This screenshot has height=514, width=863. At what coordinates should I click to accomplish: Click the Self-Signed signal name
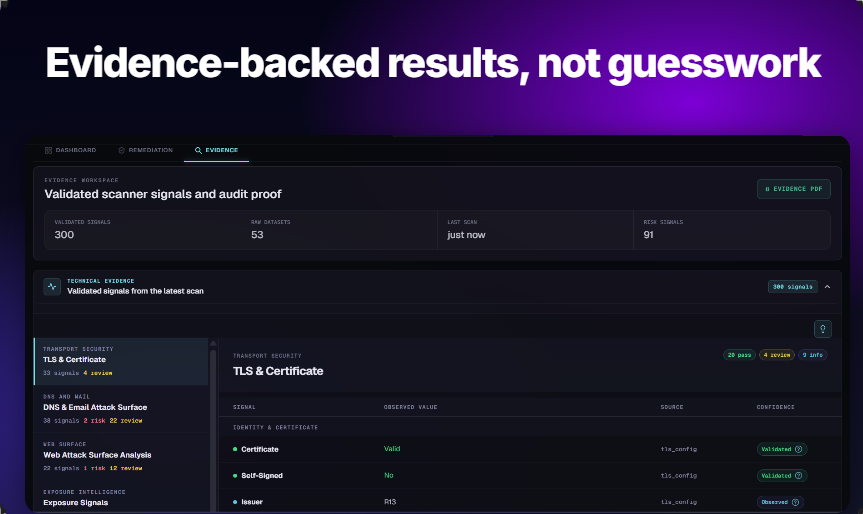(262, 475)
